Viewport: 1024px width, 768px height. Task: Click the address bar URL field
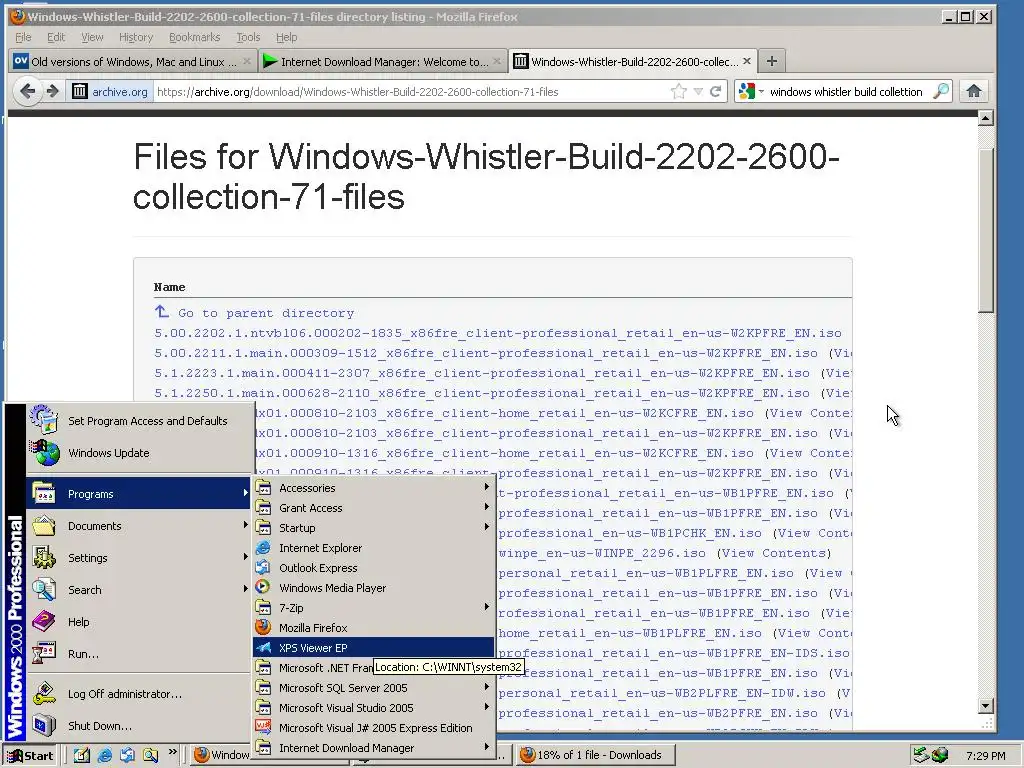(x=411, y=91)
